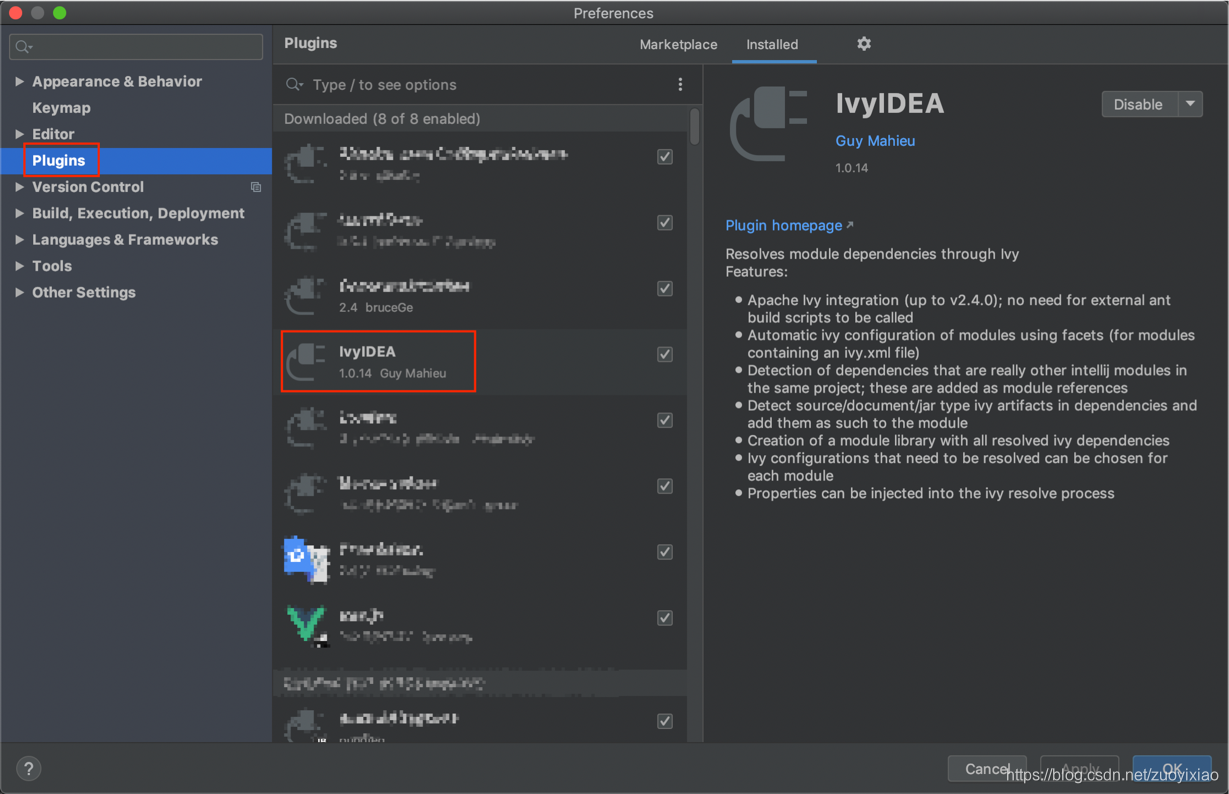Click the plug icon of the bruceGe plugin

pyautogui.click(x=307, y=295)
